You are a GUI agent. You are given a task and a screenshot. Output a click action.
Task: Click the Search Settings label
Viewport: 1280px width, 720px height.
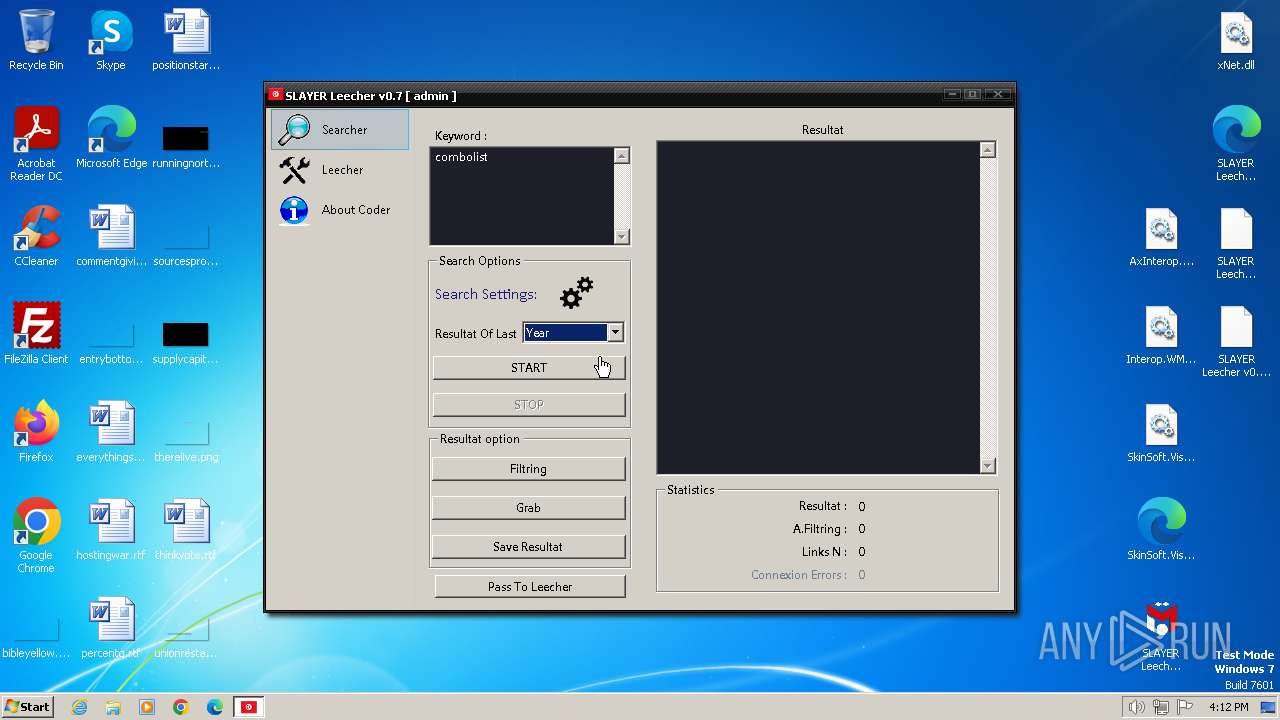coord(486,294)
